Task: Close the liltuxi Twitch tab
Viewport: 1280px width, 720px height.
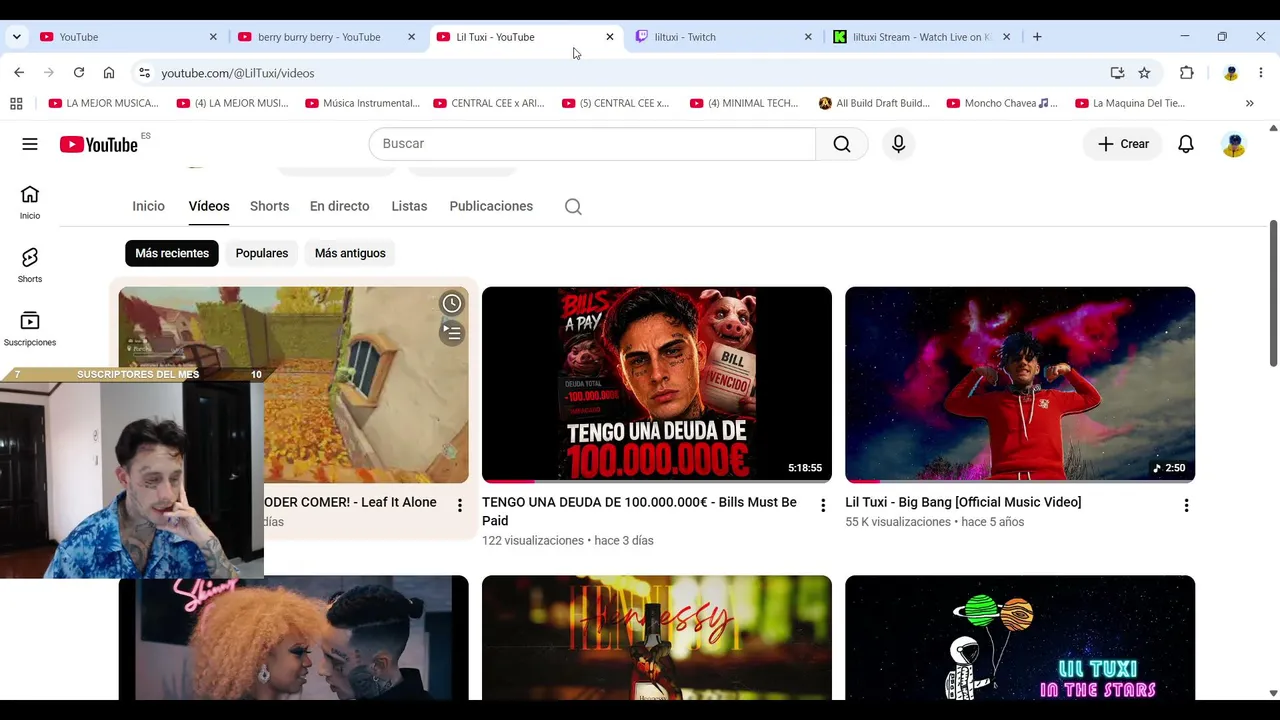Action: [808, 37]
